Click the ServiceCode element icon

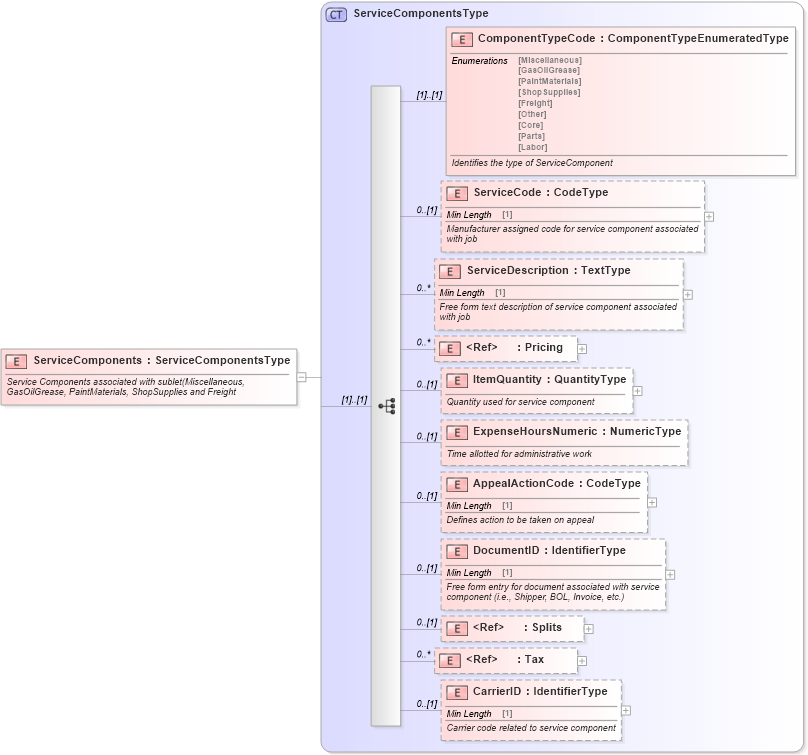pos(457,194)
